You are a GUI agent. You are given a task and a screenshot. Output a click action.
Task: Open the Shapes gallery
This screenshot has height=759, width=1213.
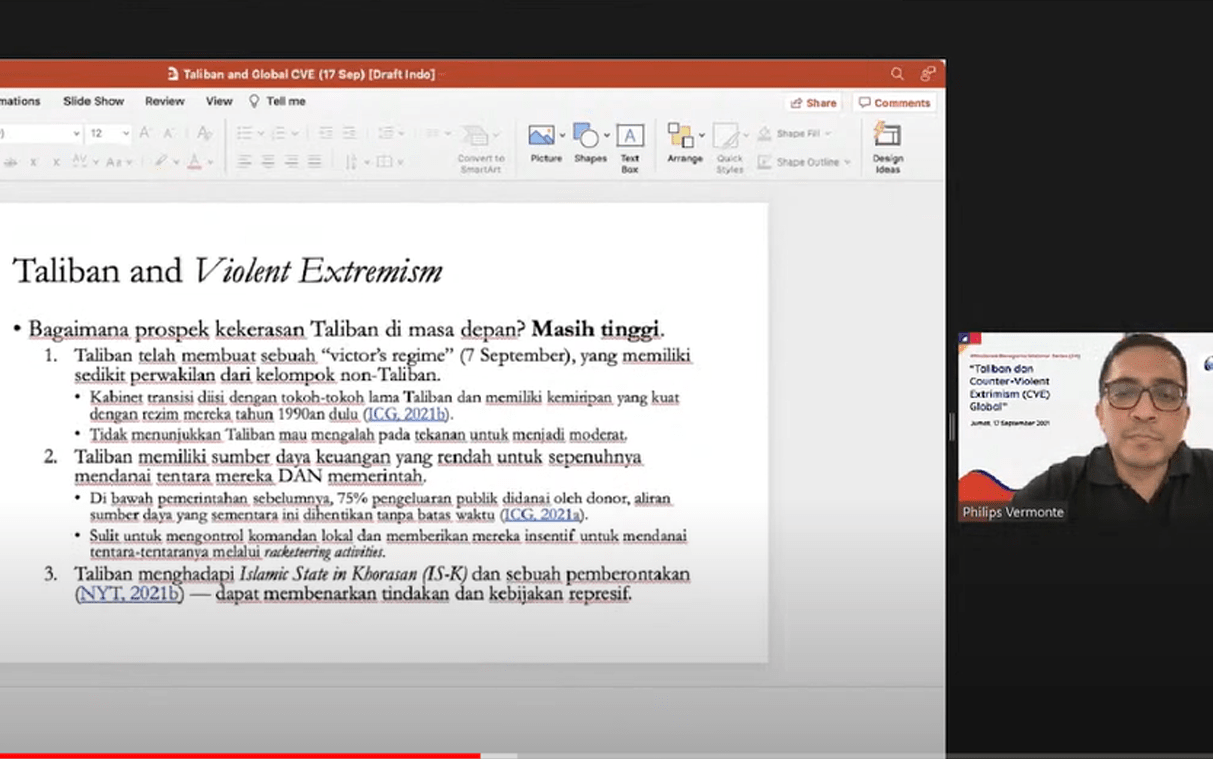coord(586,136)
